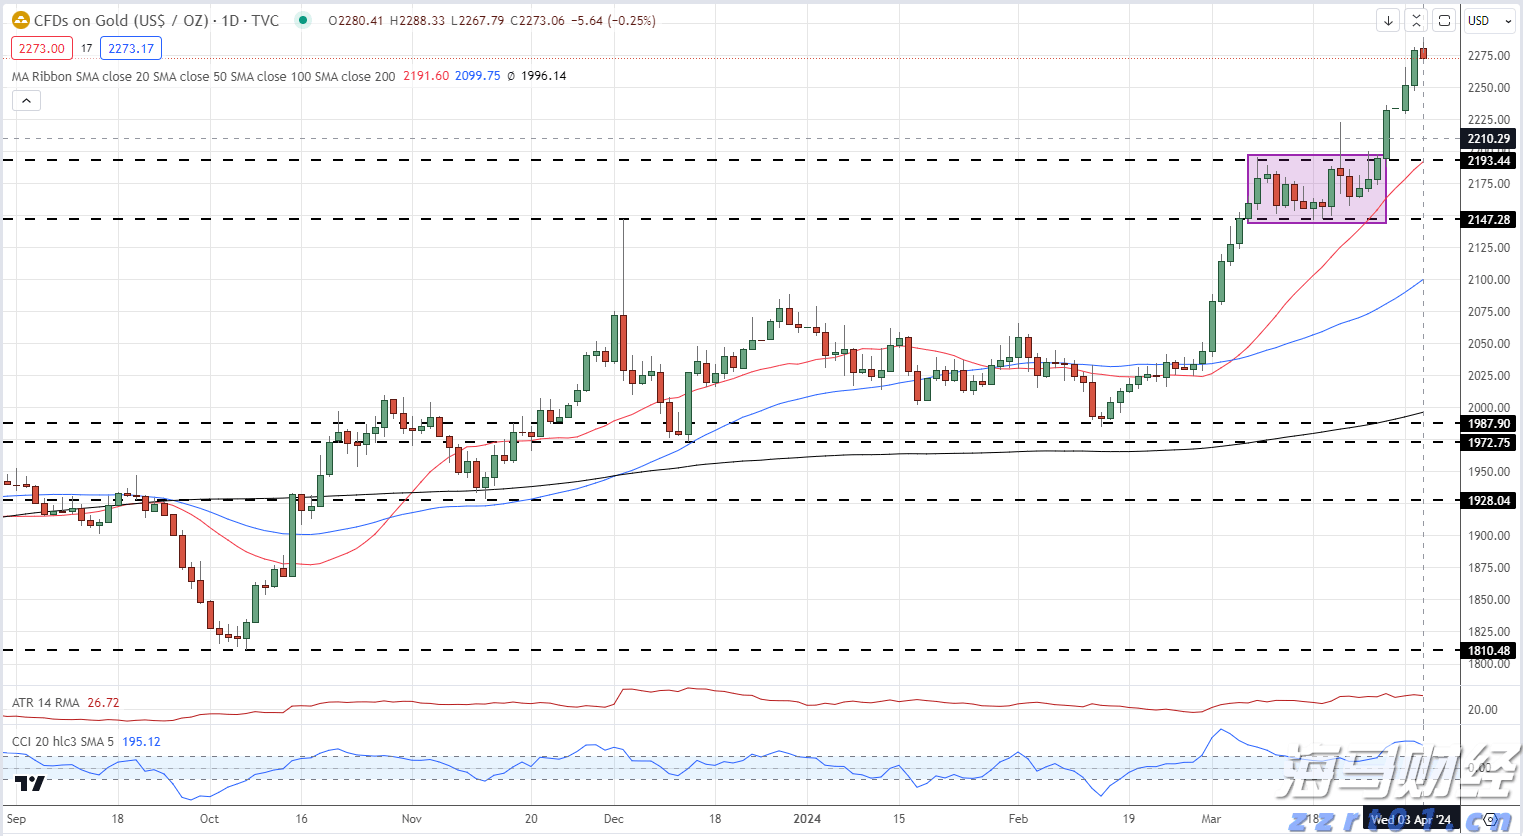This screenshot has height=836, width=1523.
Task: Click the low price L2267.79
Action: pos(478,20)
